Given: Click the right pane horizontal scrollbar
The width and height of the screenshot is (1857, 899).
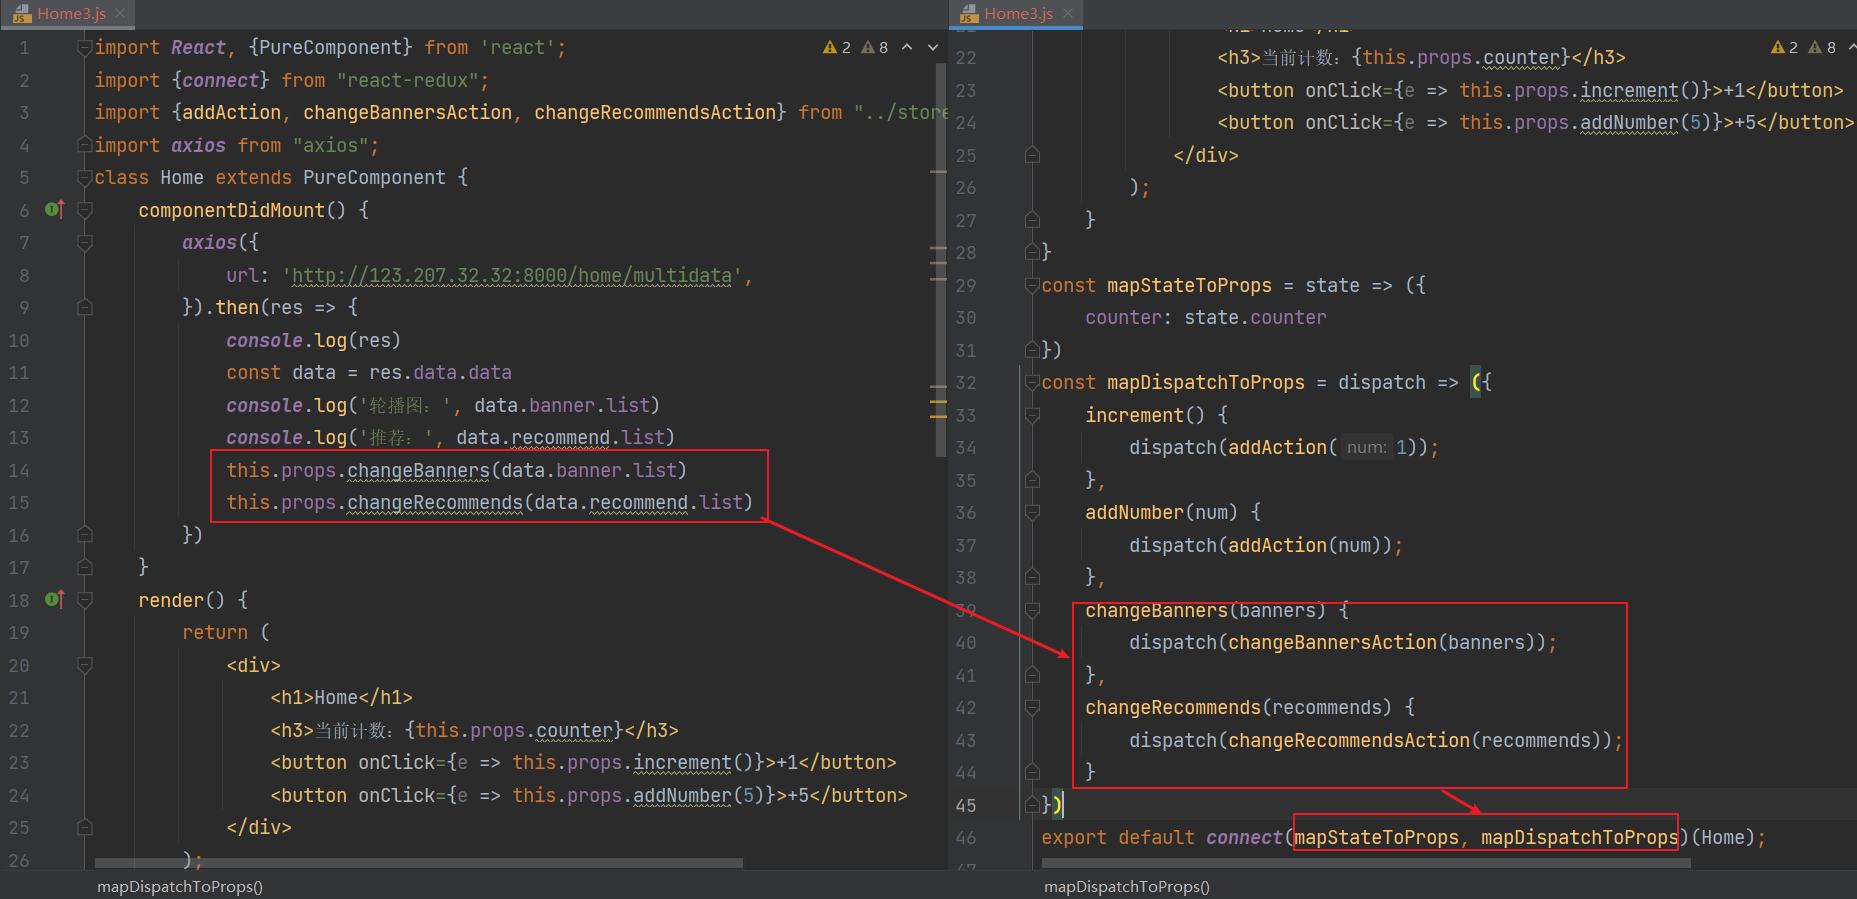Looking at the screenshot, I should 1366,862.
